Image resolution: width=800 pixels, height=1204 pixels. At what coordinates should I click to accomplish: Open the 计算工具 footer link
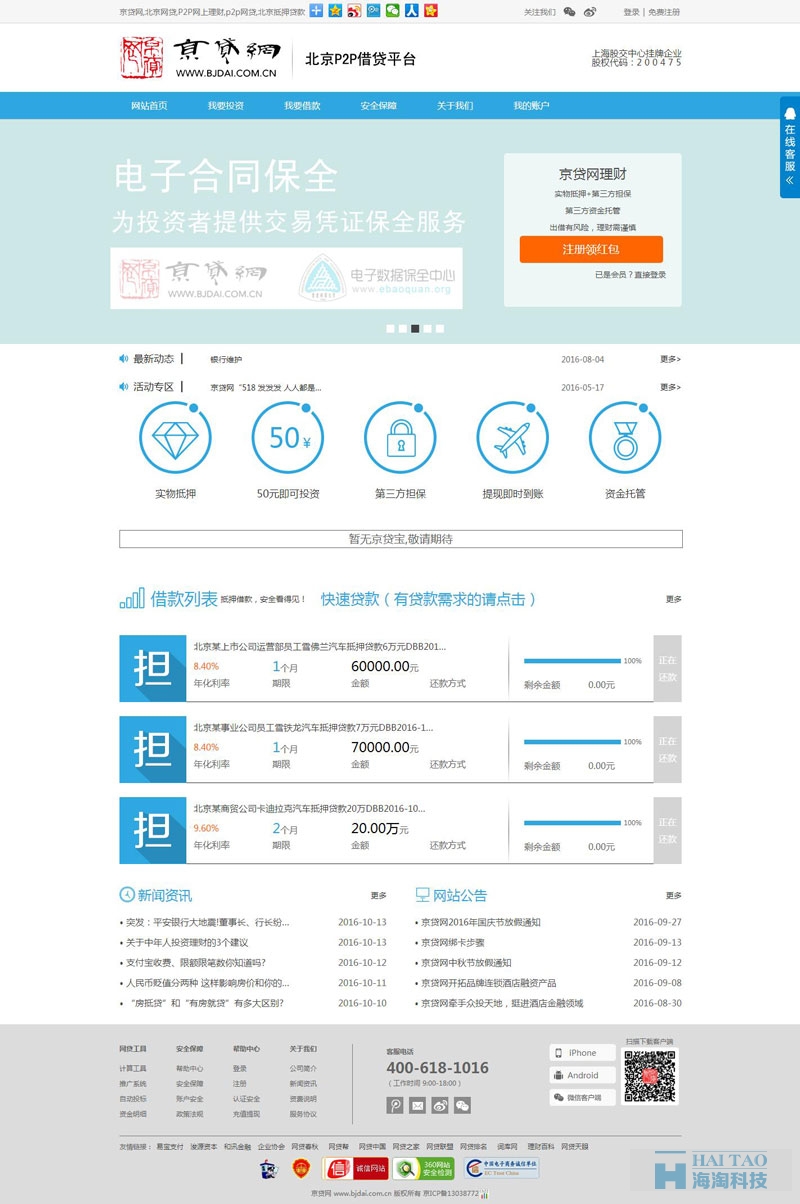pos(132,1068)
